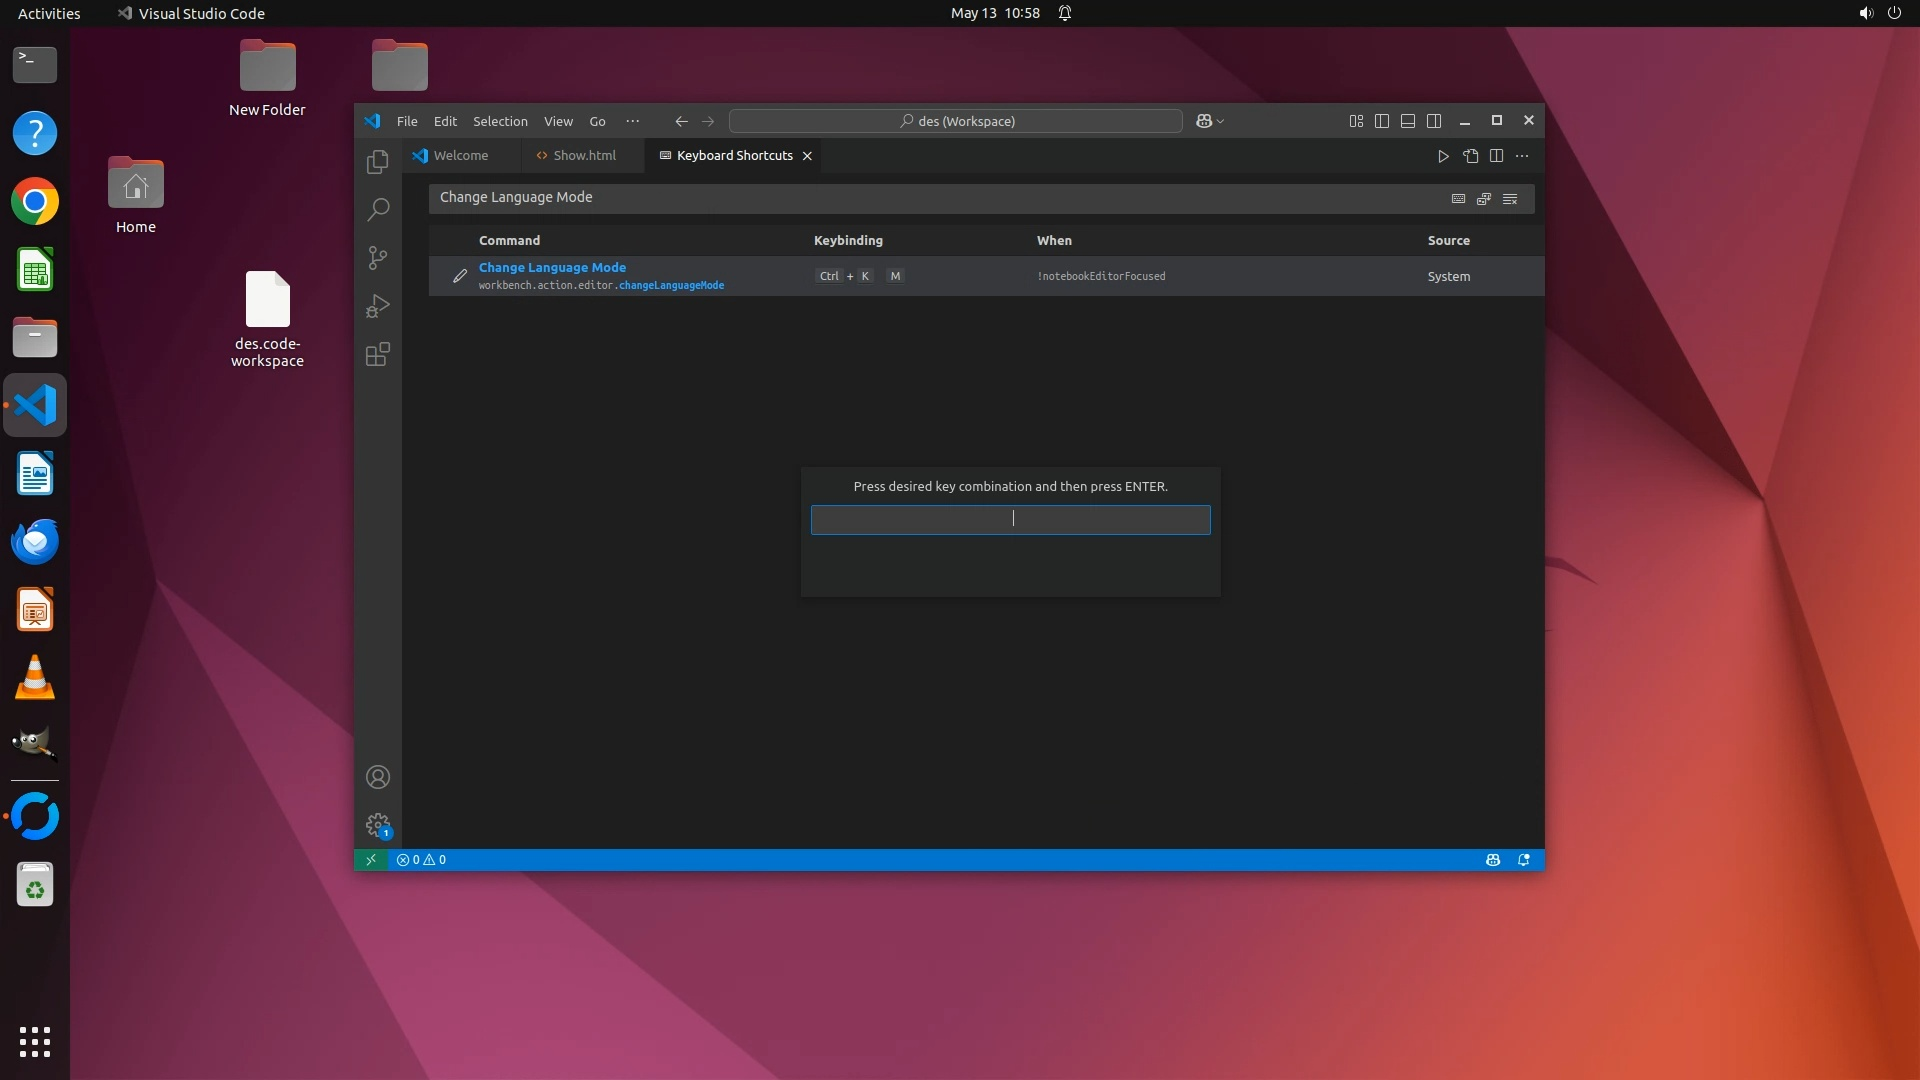1920x1080 pixels.
Task: Click the errors and warnings status indicator
Action: 421,860
